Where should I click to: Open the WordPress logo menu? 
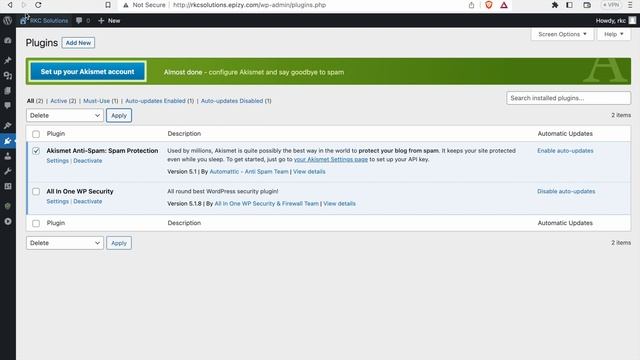point(7,20)
